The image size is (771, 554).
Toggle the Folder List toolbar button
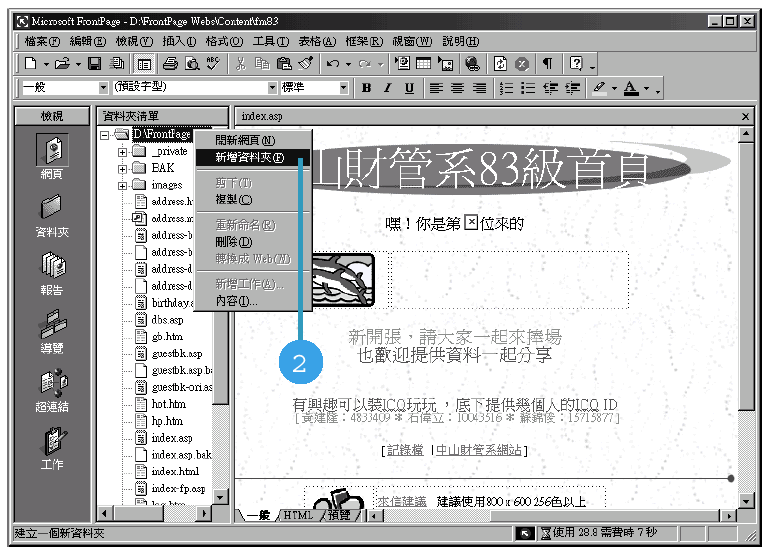pyautogui.click(x=144, y=64)
